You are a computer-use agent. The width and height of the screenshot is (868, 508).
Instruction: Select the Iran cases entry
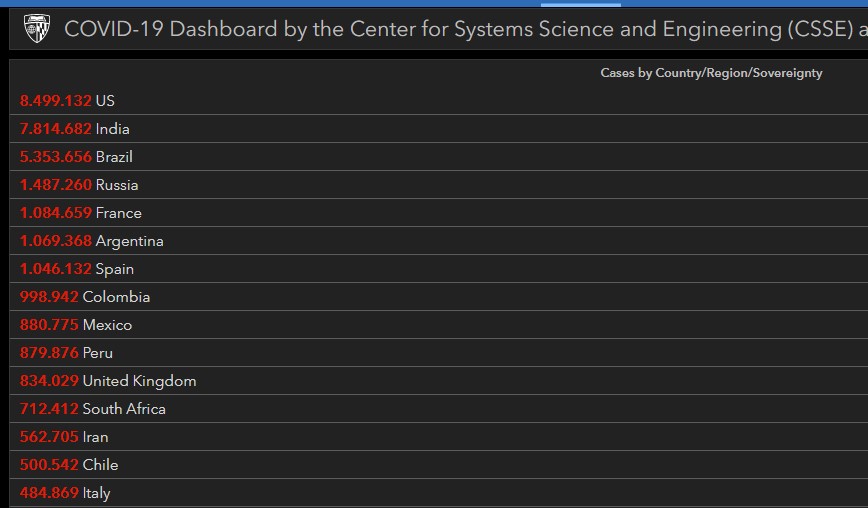[x=438, y=437]
